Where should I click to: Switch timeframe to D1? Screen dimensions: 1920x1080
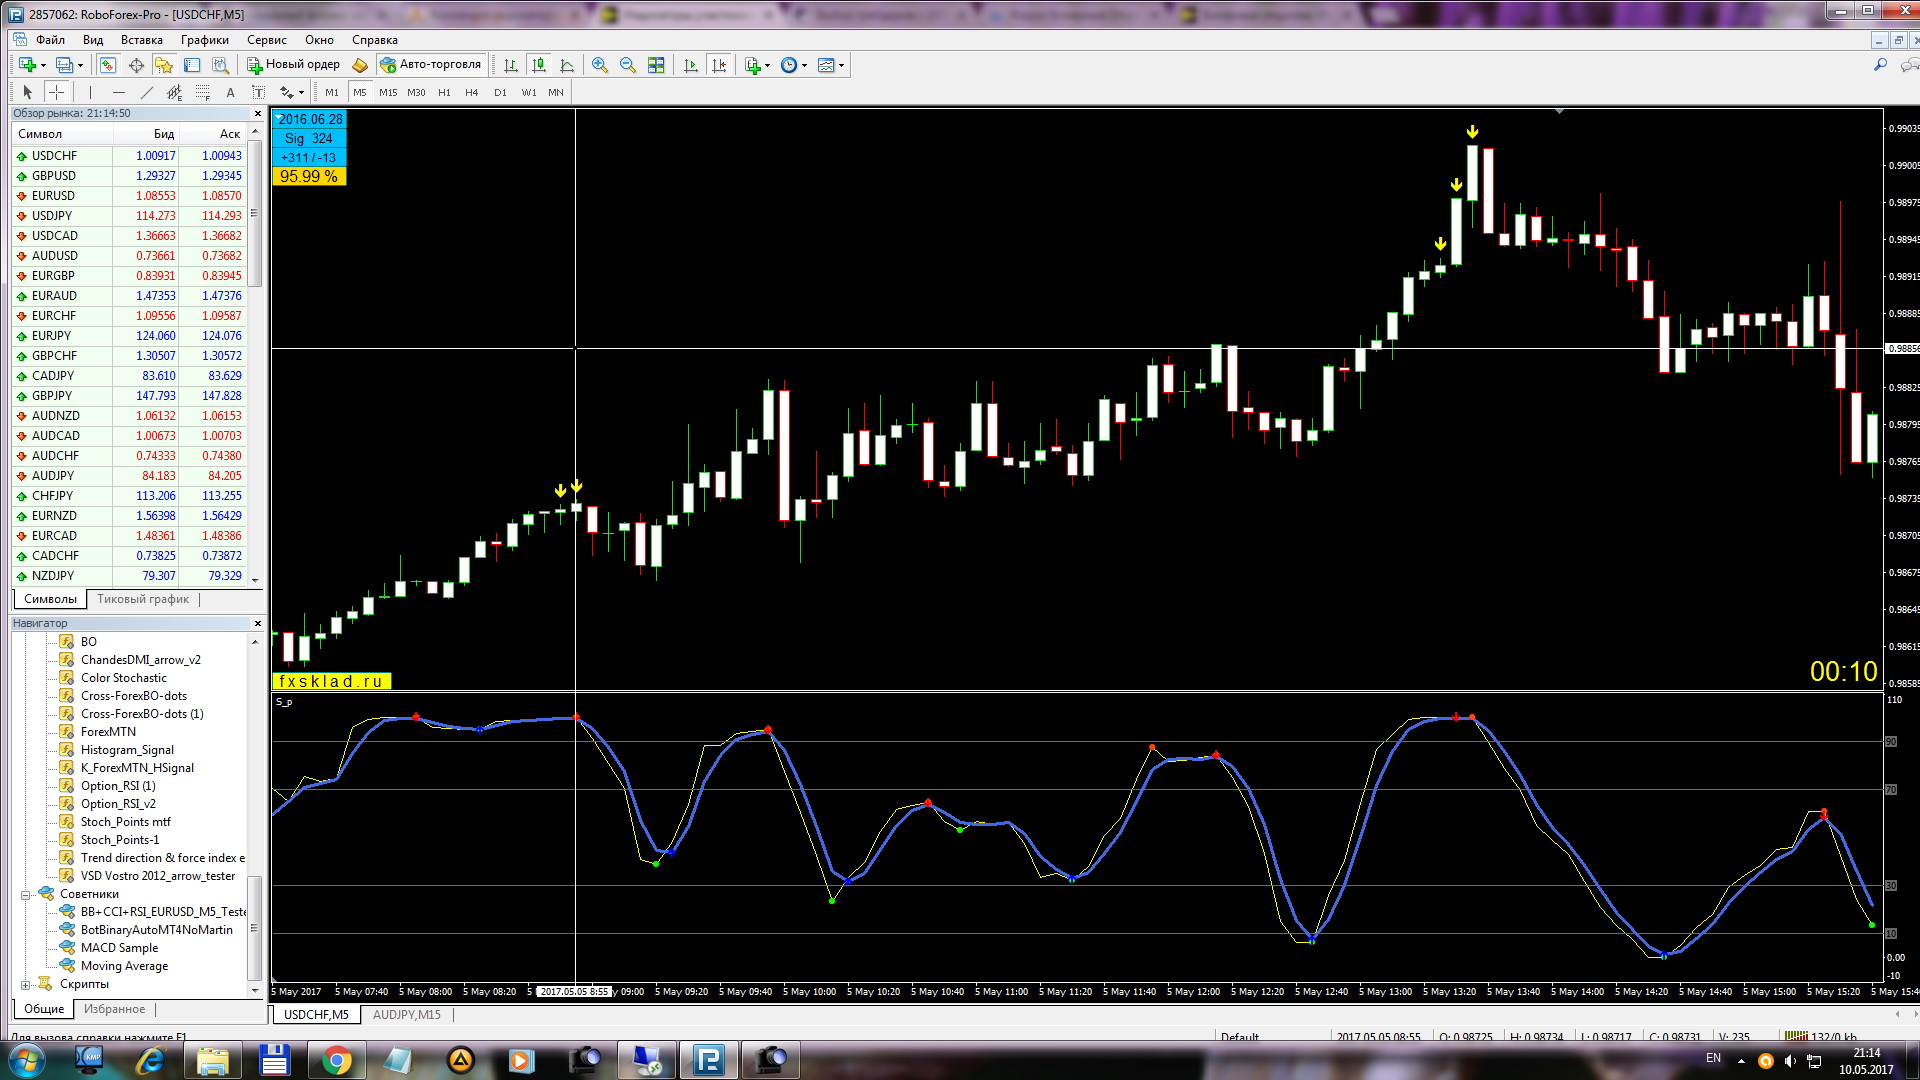point(500,92)
